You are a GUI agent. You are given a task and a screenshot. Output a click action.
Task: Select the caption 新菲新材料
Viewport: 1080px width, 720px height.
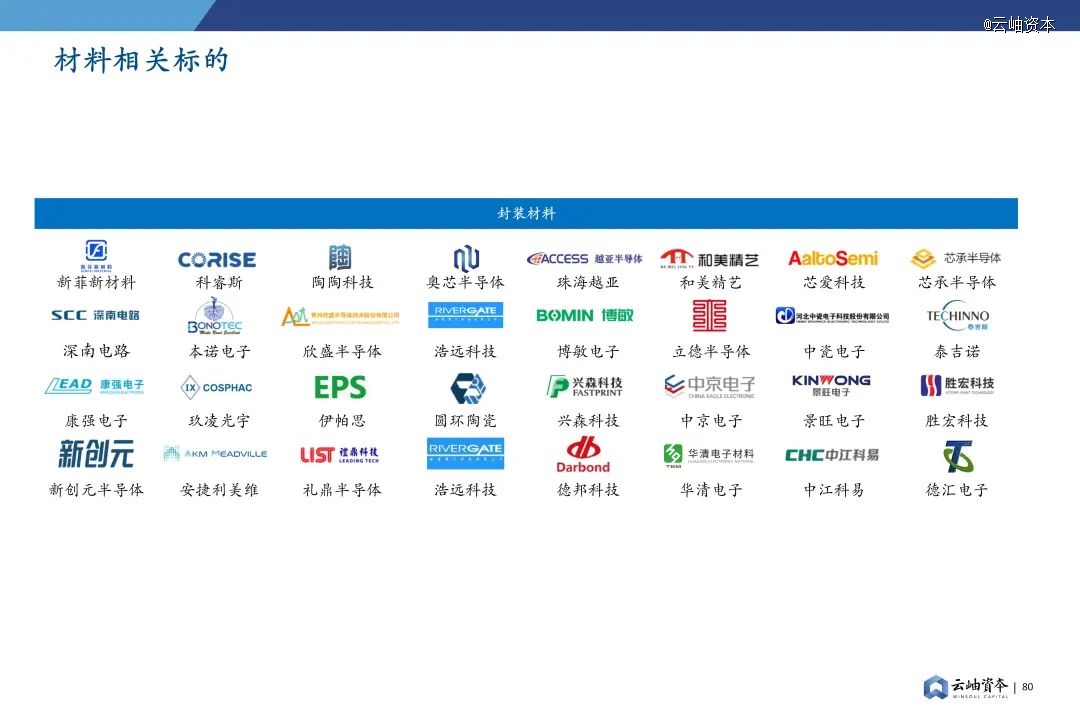click(96, 282)
